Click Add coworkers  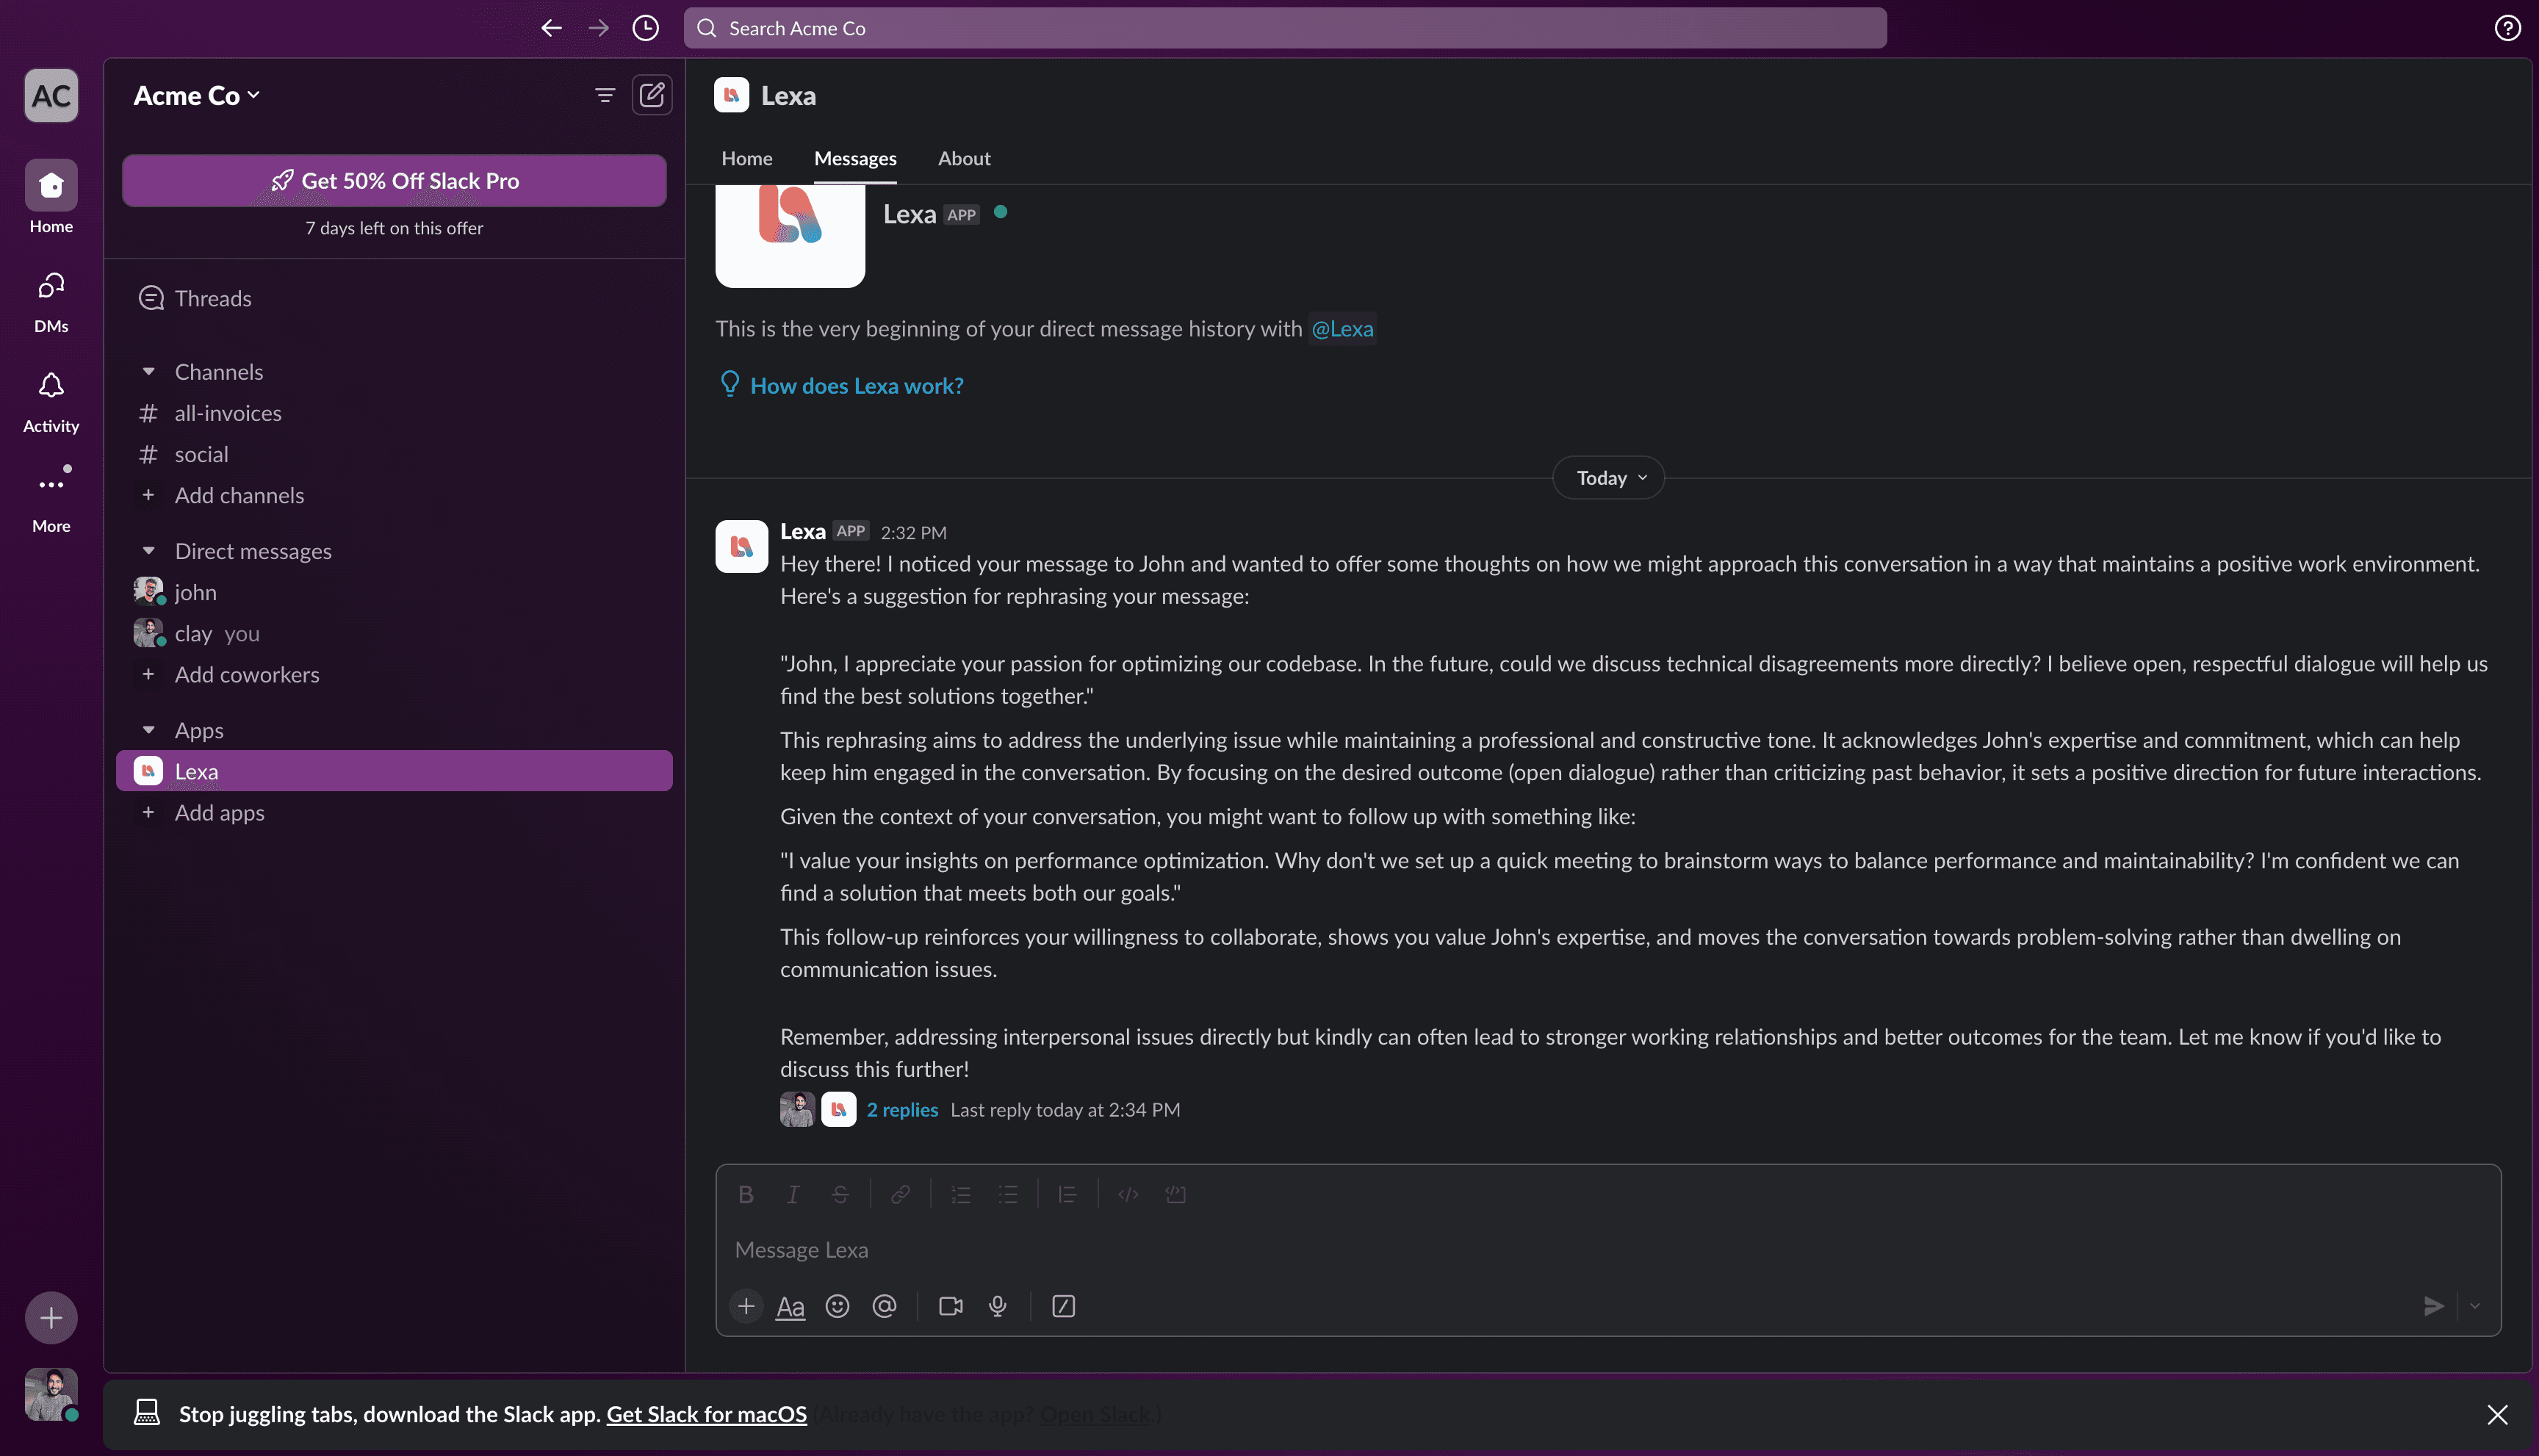click(394, 674)
